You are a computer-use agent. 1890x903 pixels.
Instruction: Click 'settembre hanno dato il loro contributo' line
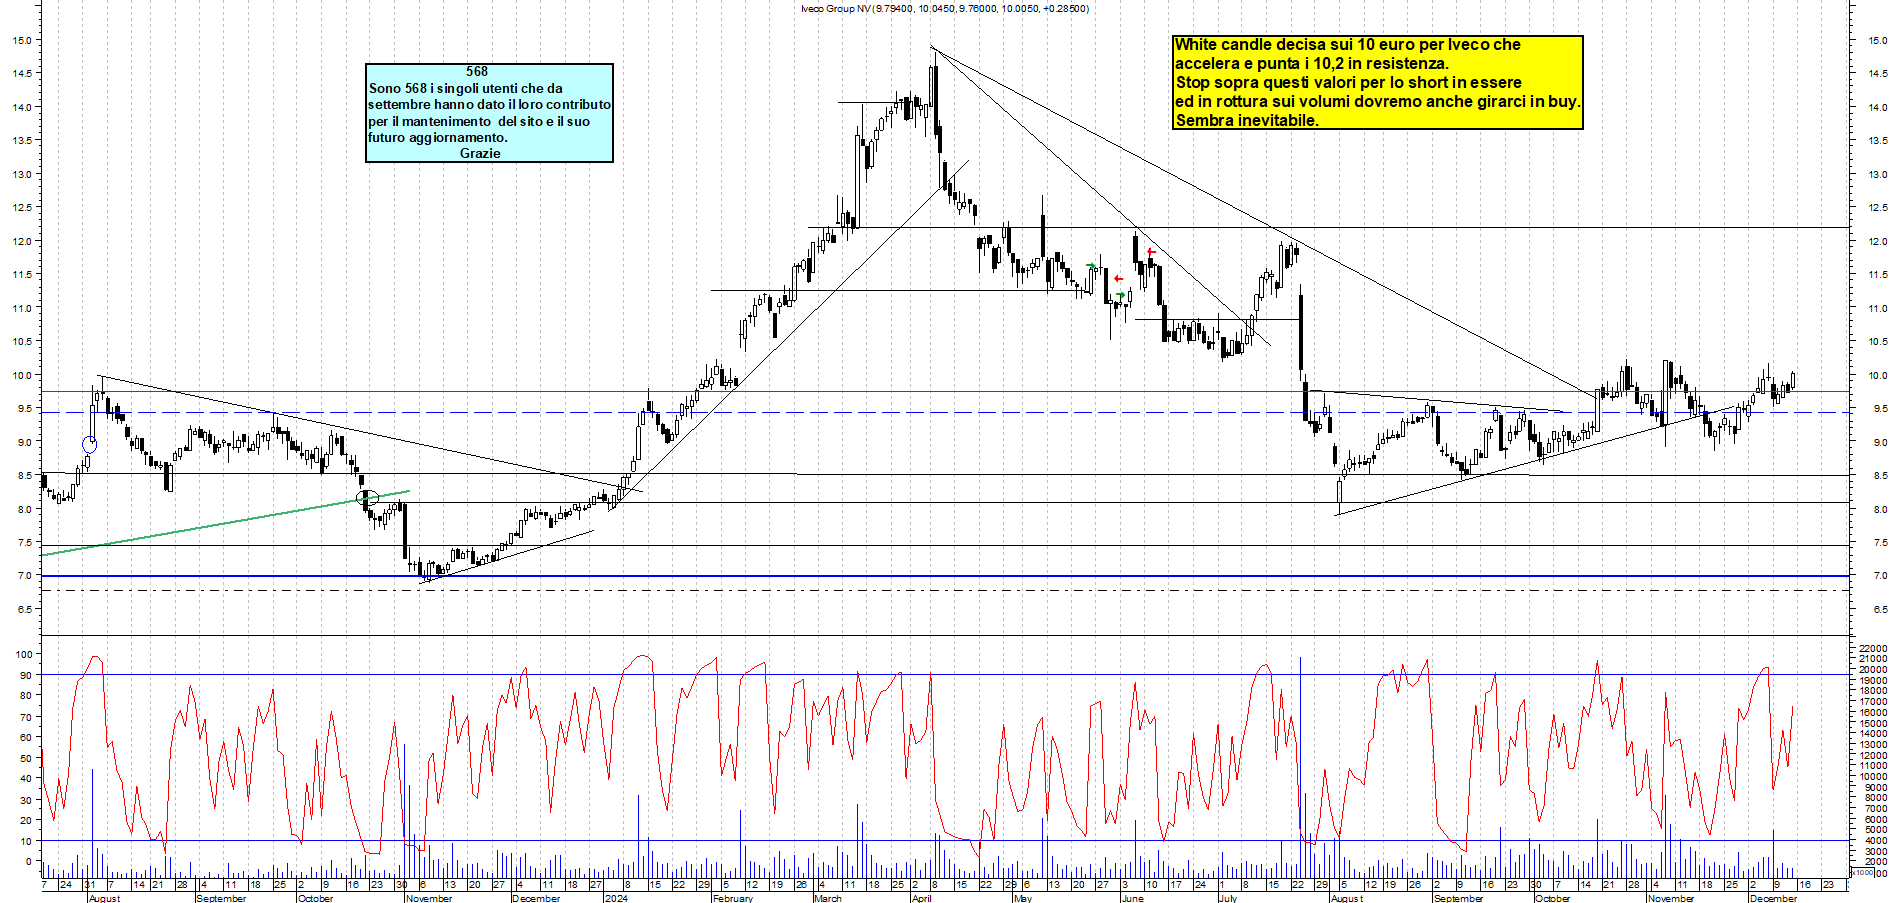(489, 104)
